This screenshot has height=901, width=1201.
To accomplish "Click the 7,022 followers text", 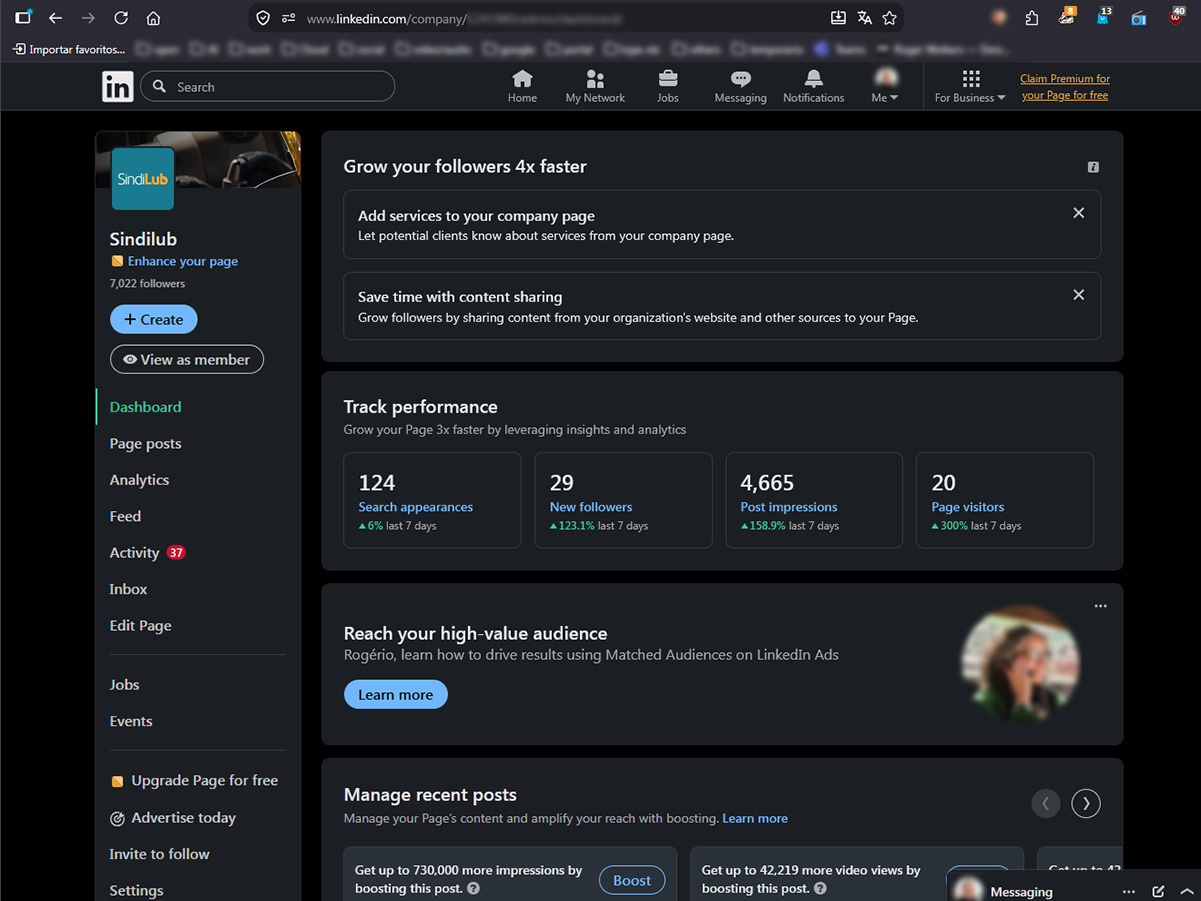I will tap(147, 283).
